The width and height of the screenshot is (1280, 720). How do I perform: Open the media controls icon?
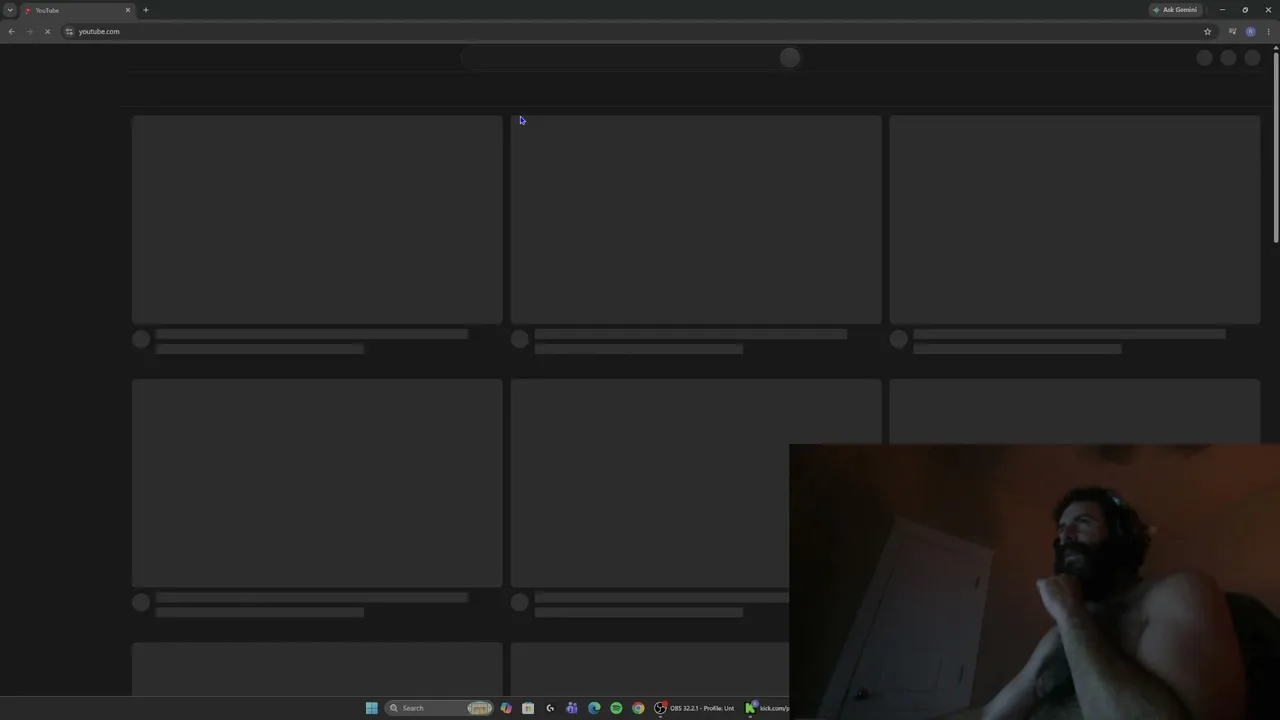[x=1232, y=31]
